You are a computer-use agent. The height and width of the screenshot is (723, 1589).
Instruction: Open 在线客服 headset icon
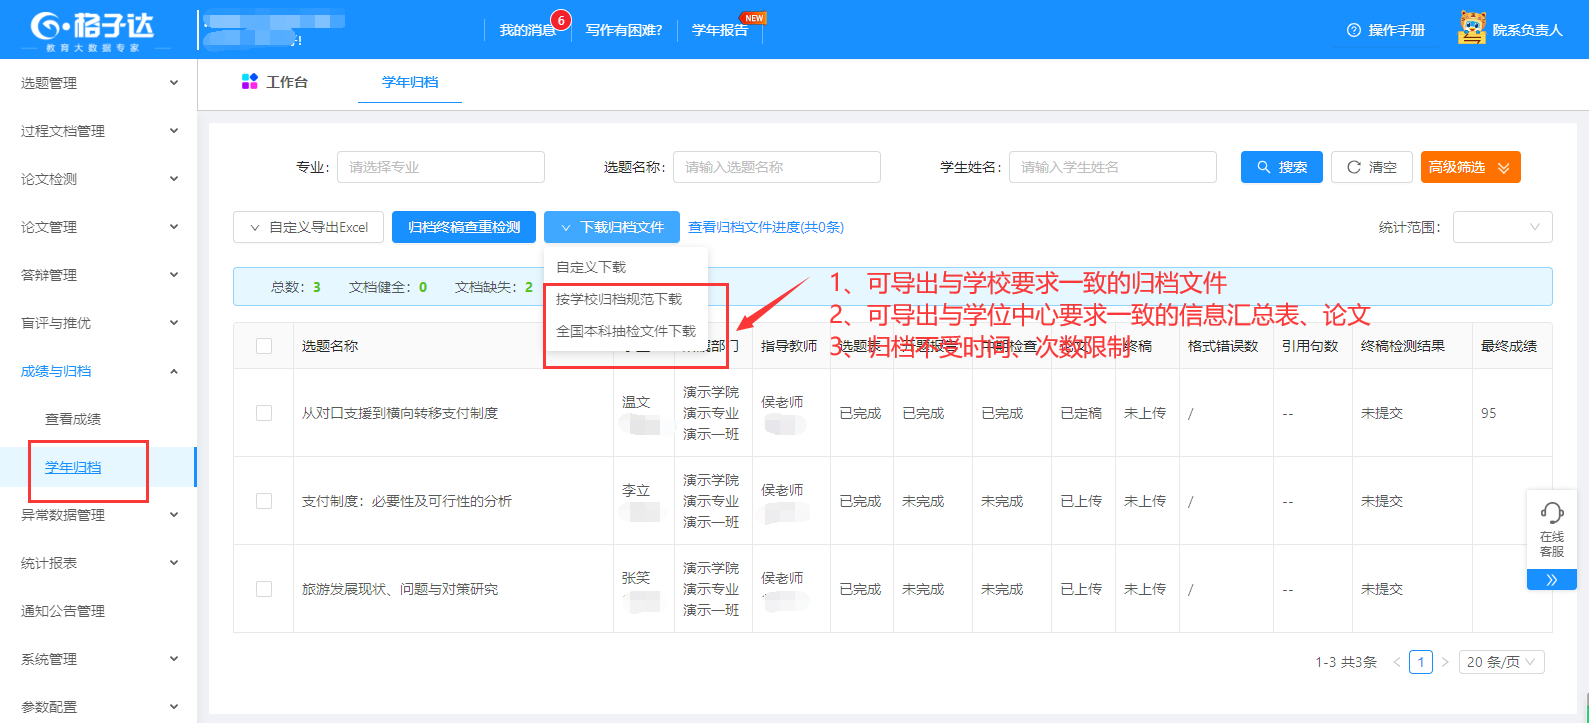click(1552, 513)
